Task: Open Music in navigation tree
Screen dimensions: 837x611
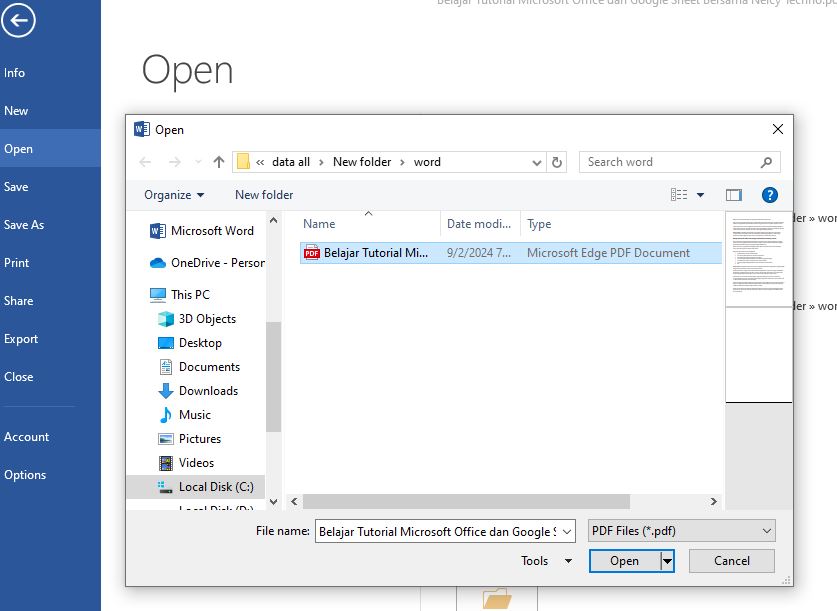Action: pos(184,415)
